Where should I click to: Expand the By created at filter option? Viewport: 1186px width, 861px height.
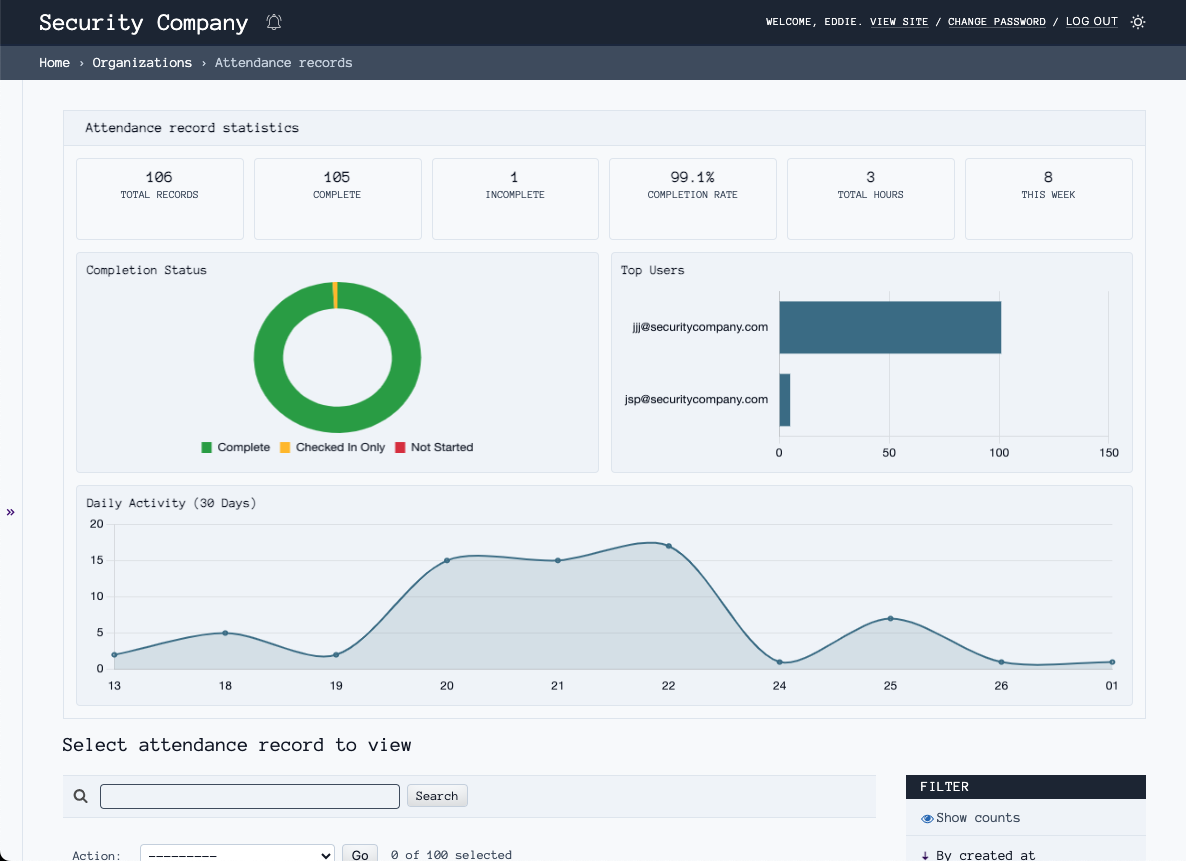tap(984, 853)
